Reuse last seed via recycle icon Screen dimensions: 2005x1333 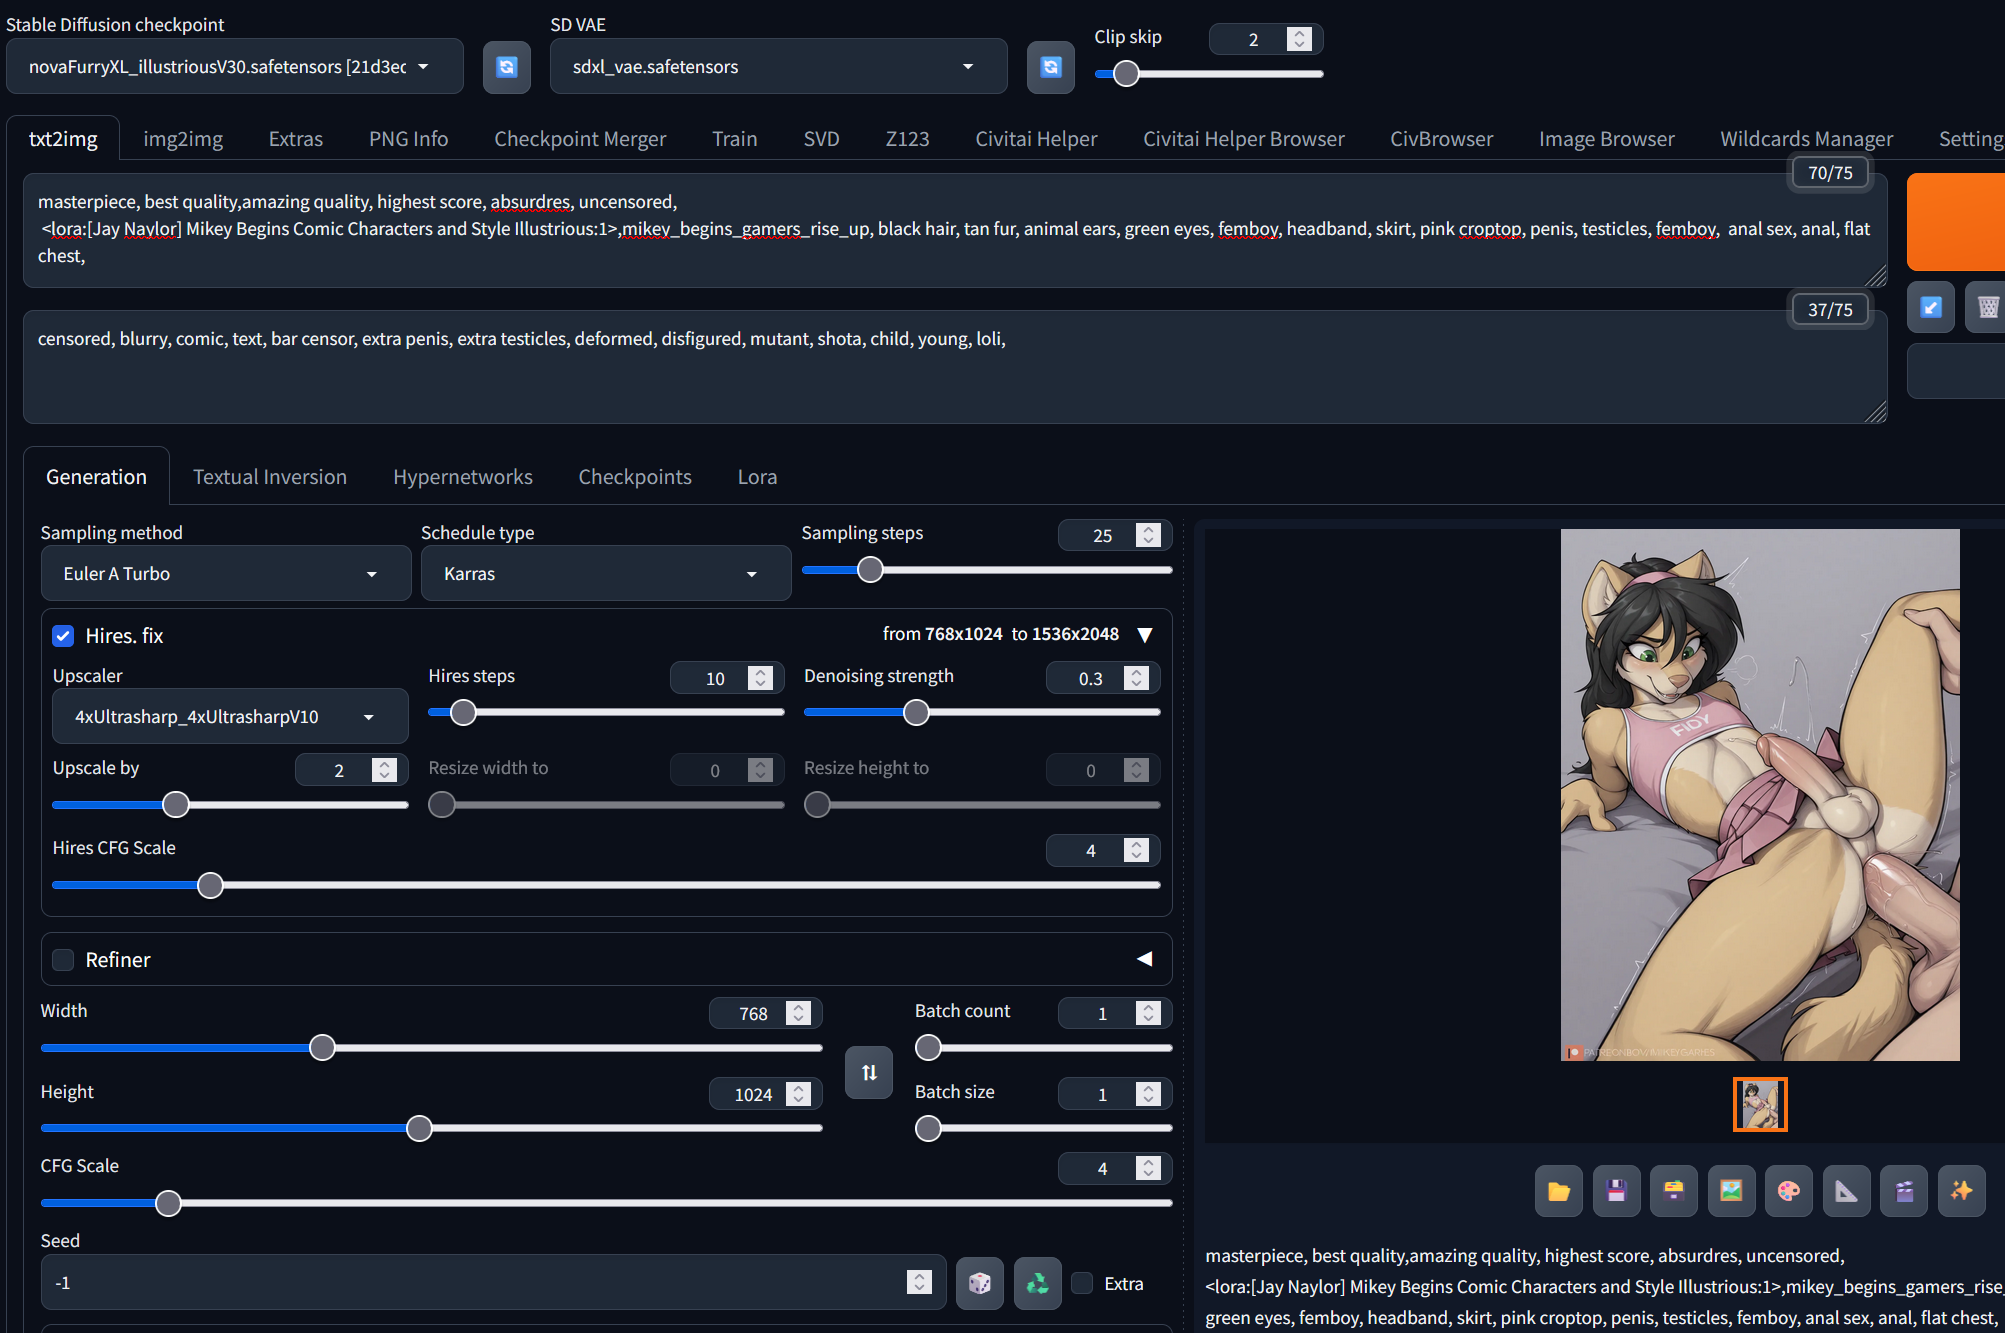1037,1283
